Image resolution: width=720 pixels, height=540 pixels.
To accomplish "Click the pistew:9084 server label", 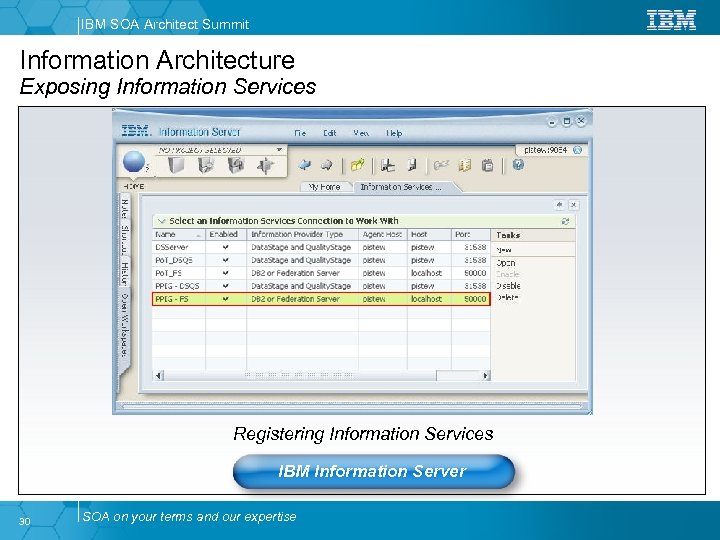I will tap(546, 150).
